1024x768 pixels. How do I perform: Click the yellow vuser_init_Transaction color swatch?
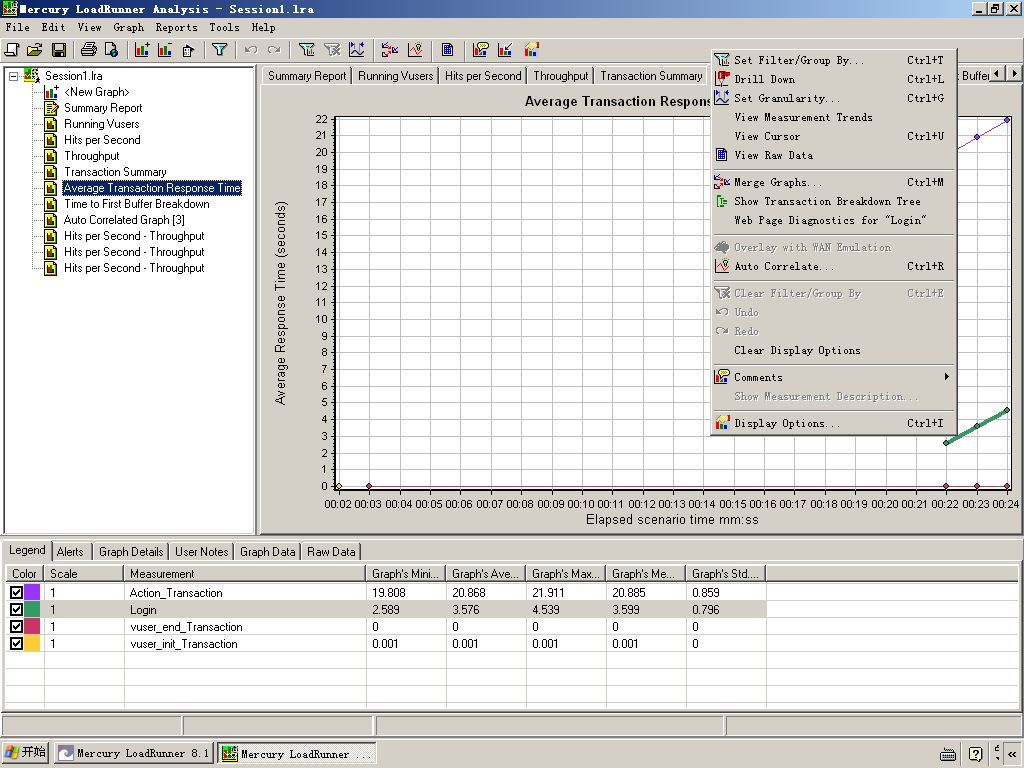[x=32, y=643]
